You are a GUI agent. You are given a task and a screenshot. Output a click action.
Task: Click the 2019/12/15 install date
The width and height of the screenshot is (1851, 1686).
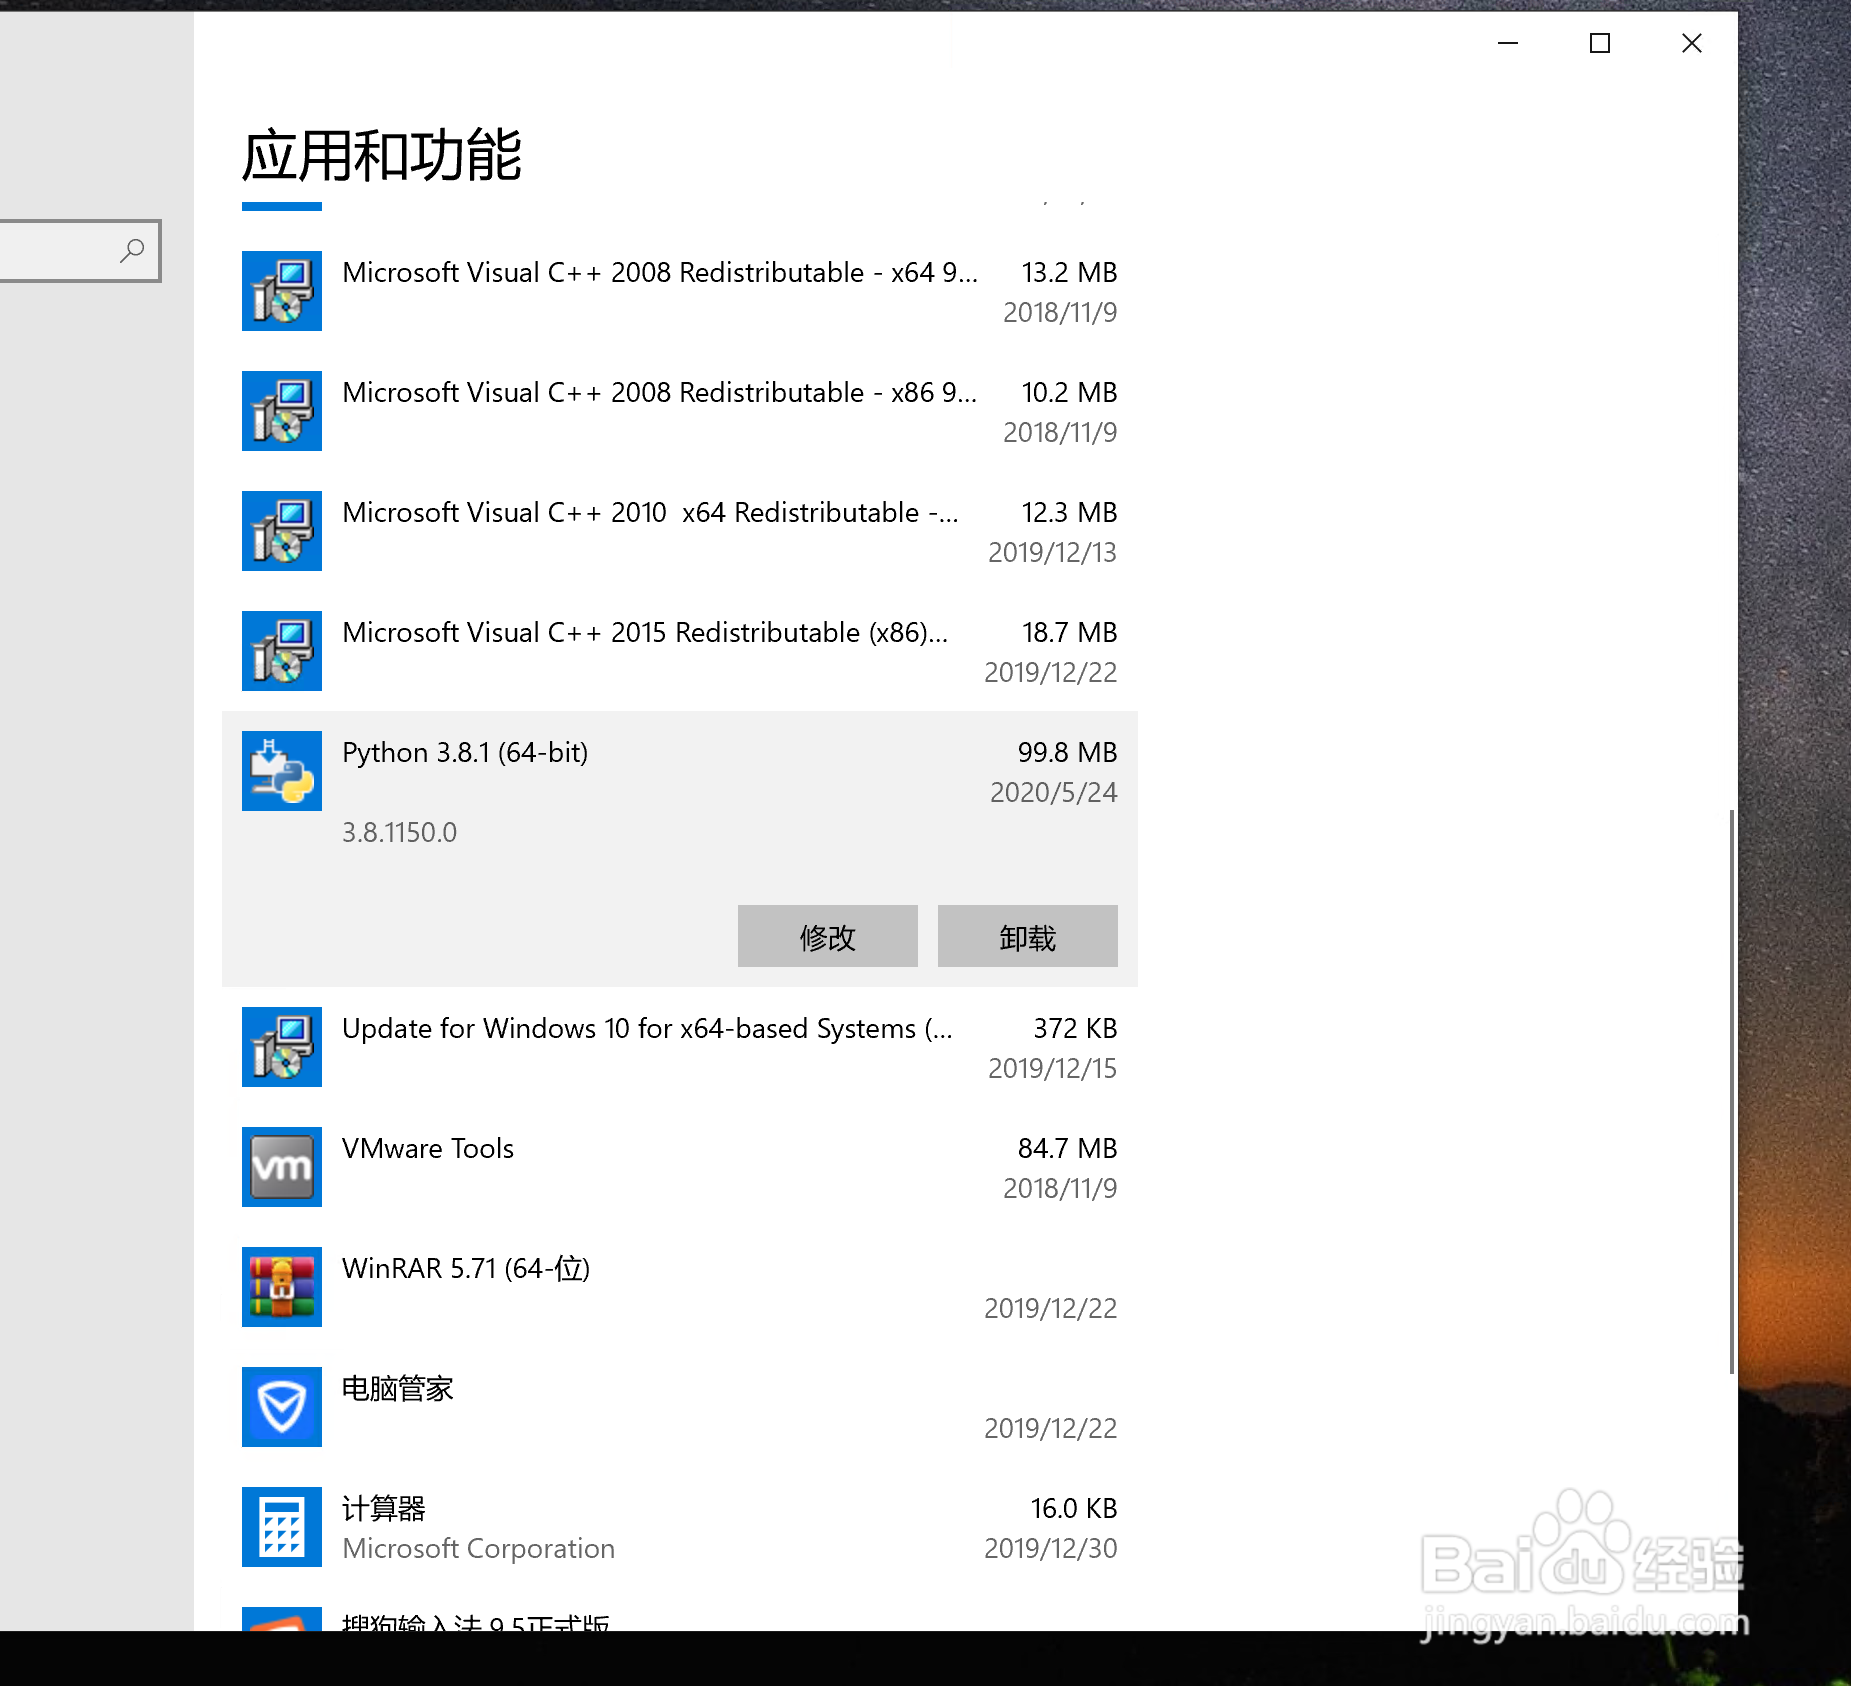[1052, 1068]
